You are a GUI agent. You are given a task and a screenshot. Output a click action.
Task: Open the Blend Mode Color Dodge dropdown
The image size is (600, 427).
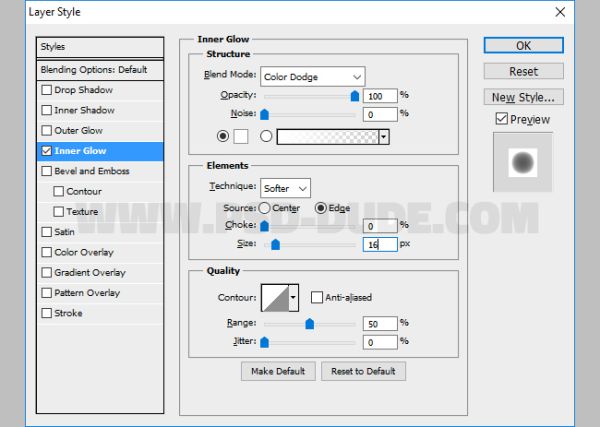(312, 77)
